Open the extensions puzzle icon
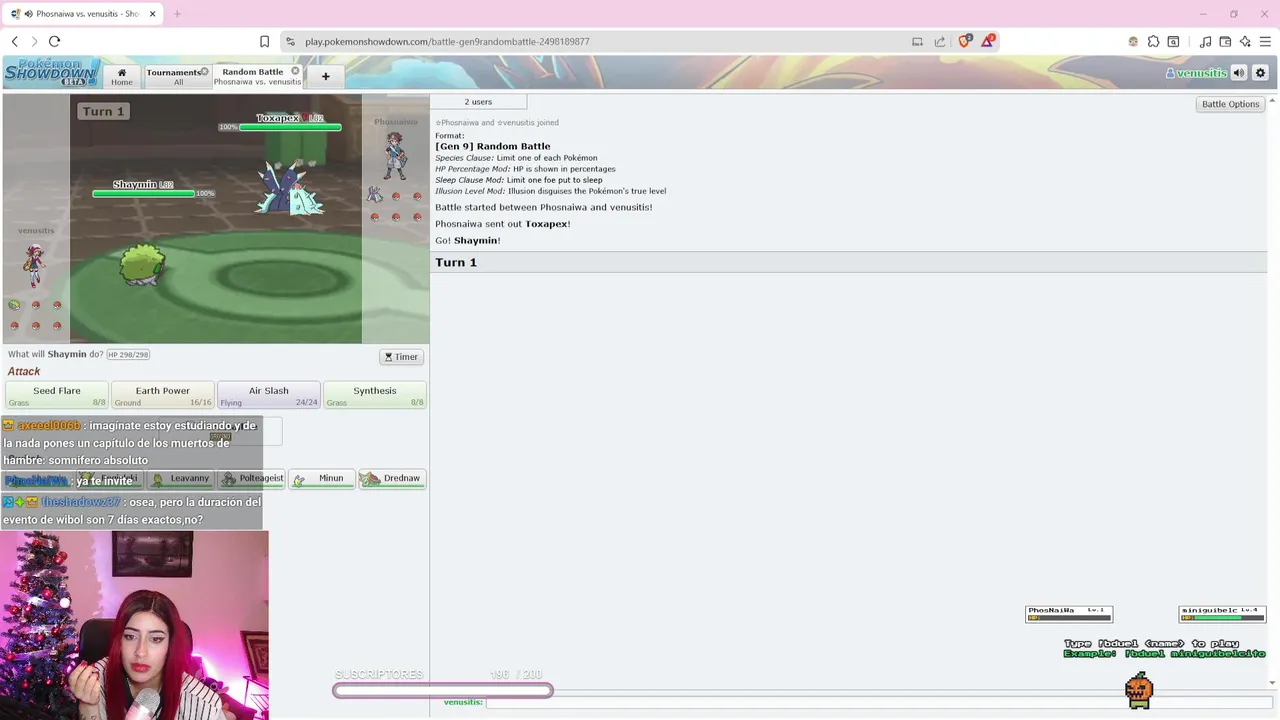 (1153, 41)
